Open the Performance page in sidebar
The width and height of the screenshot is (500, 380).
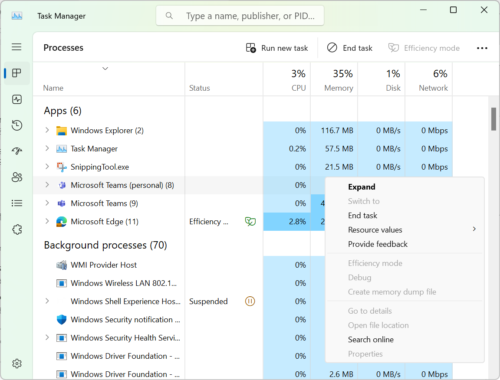click(x=17, y=99)
